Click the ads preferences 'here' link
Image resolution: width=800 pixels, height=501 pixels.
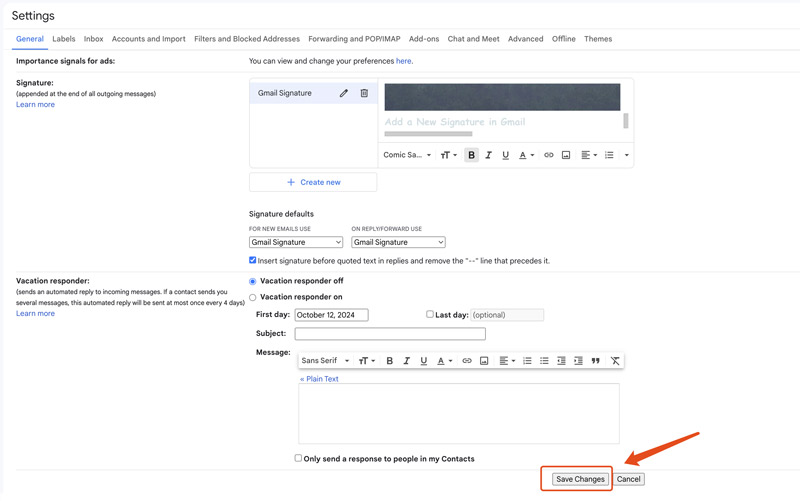tap(404, 61)
